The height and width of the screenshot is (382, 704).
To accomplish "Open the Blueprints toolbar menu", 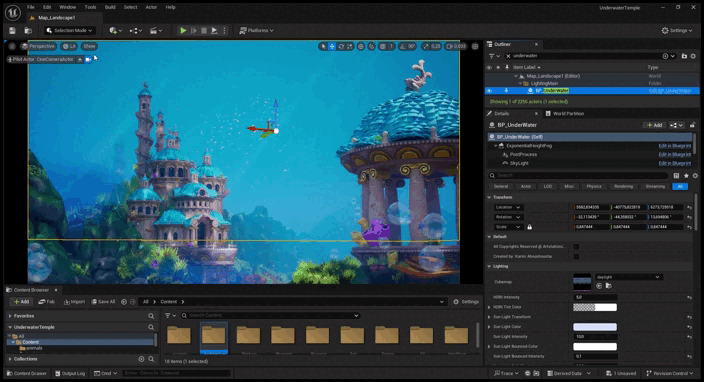I will coord(136,31).
